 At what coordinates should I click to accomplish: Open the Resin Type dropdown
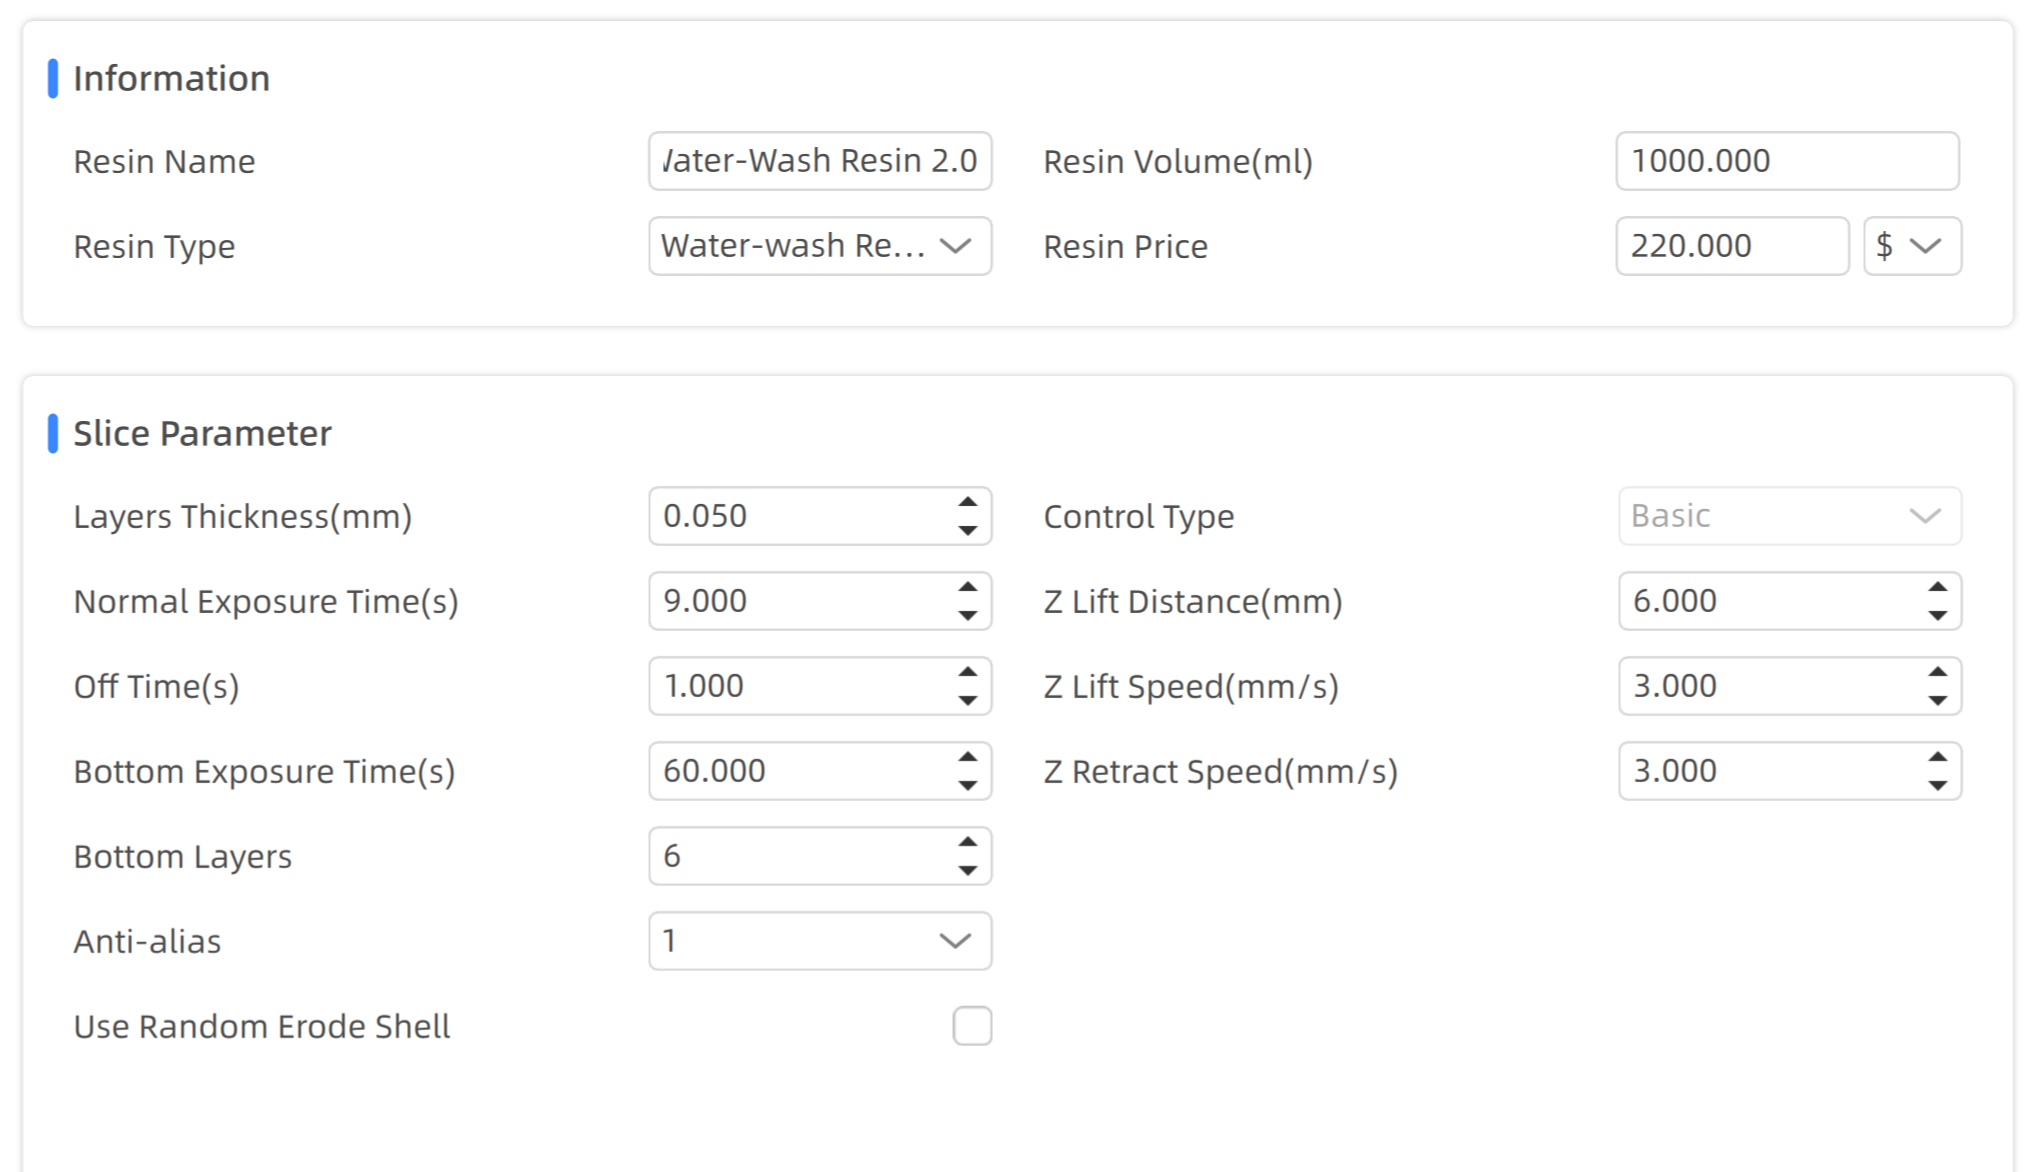[x=819, y=246]
